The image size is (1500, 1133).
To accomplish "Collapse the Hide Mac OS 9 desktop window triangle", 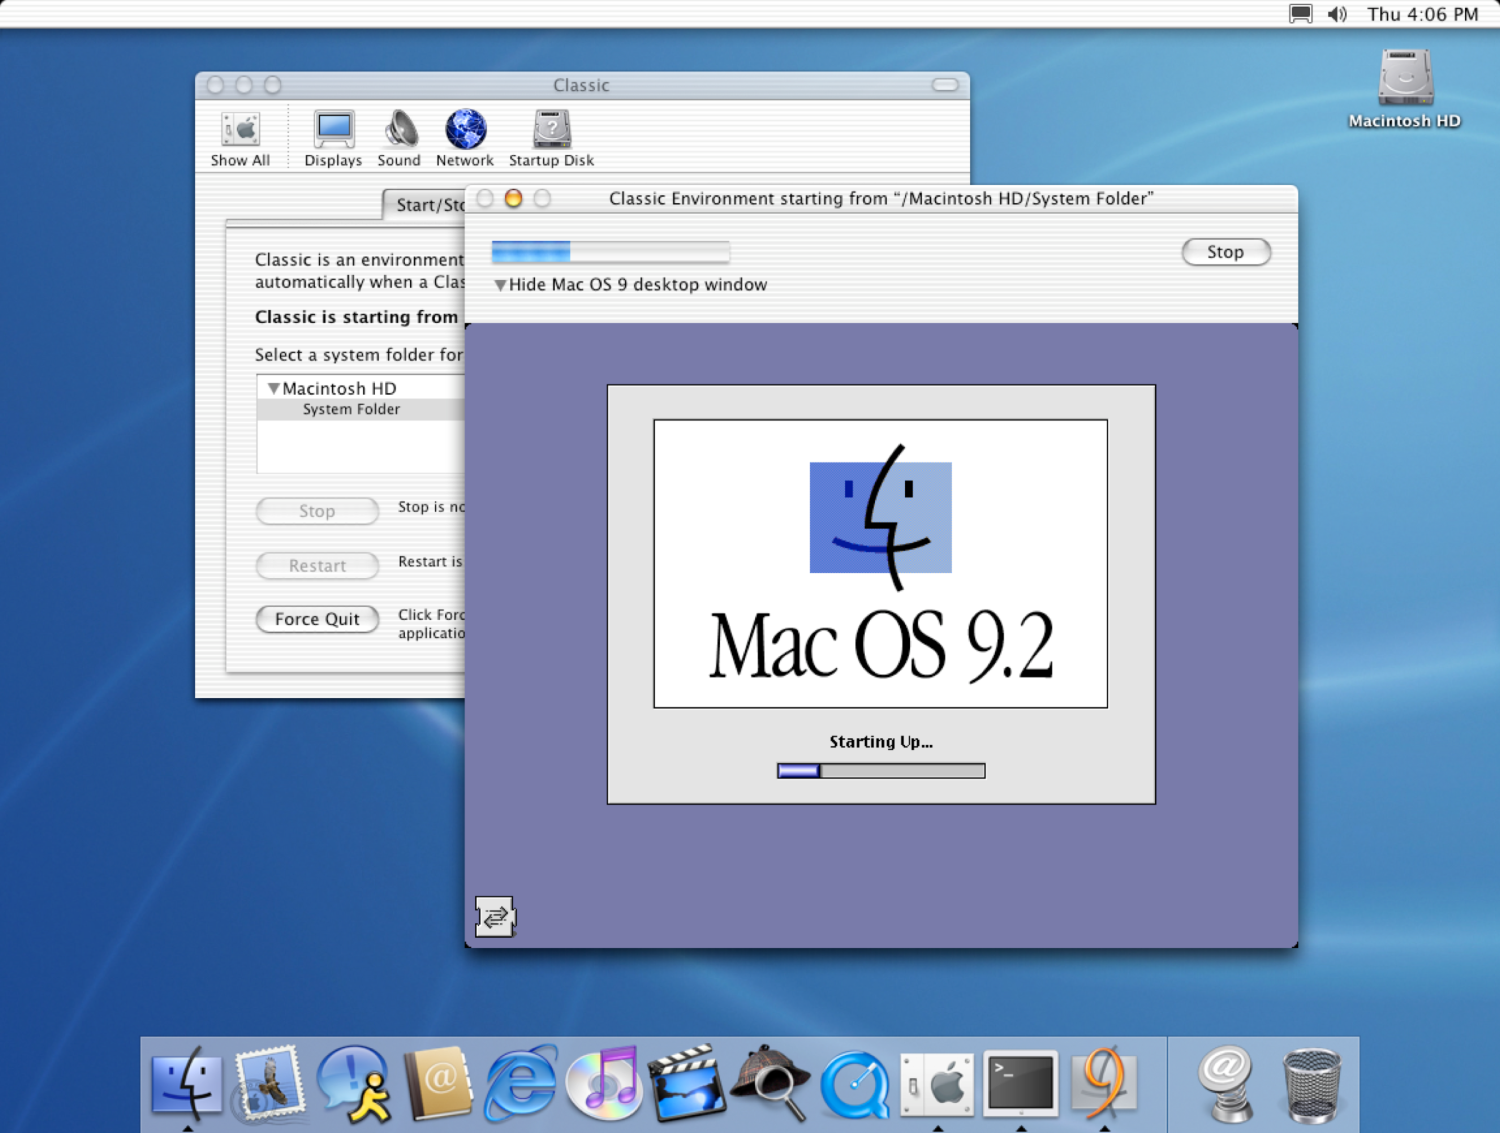I will pyautogui.click(x=500, y=285).
